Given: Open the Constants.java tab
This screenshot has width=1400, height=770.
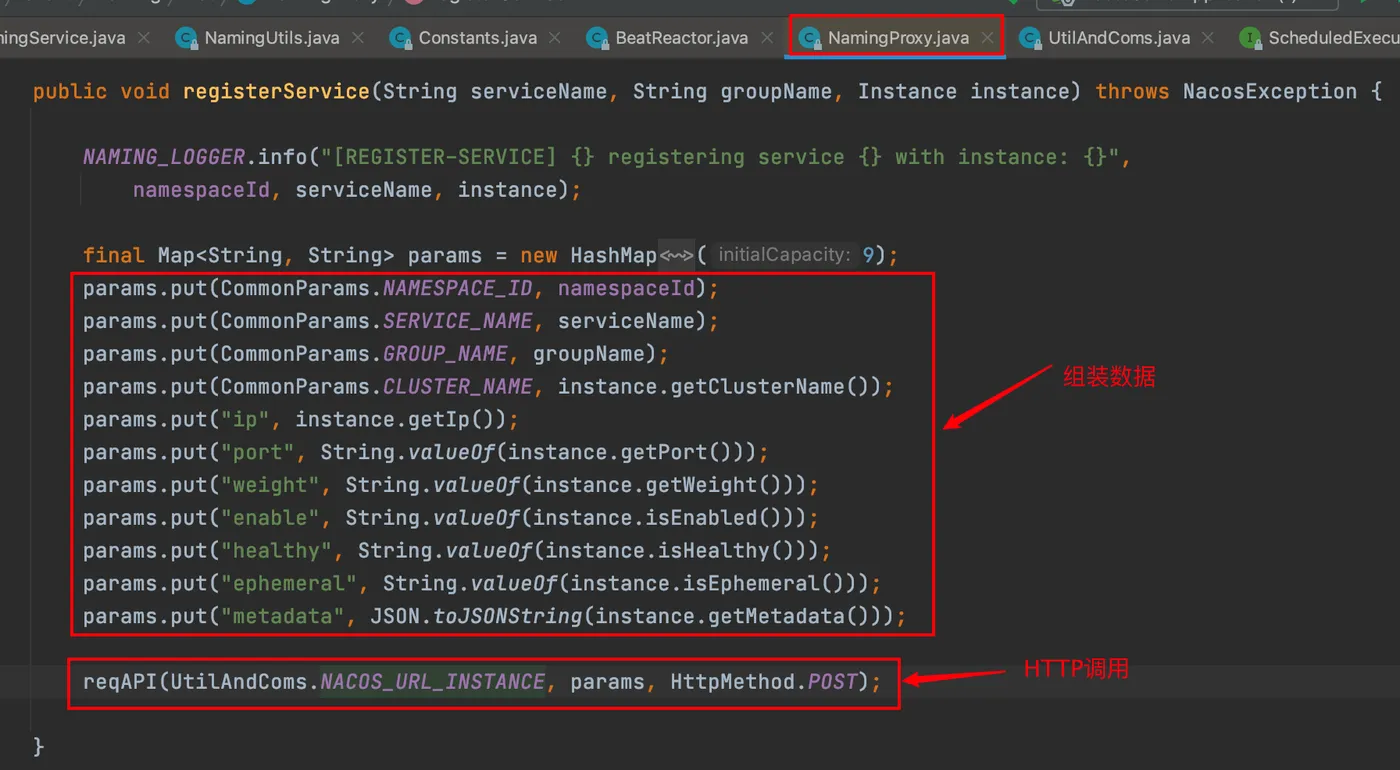Looking at the screenshot, I should (x=478, y=38).
